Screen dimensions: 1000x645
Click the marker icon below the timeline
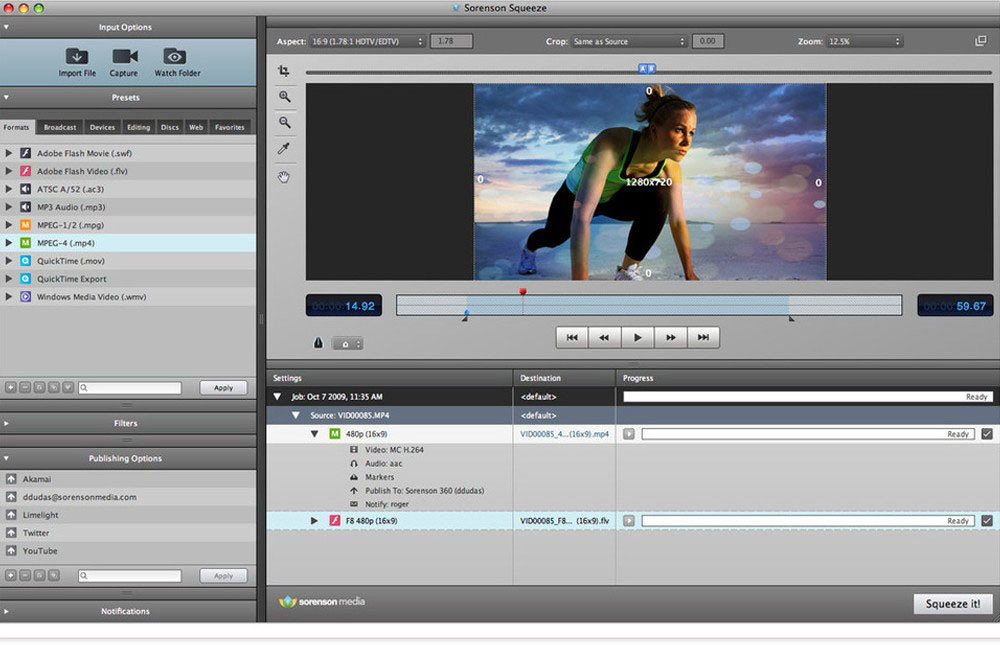[x=318, y=343]
